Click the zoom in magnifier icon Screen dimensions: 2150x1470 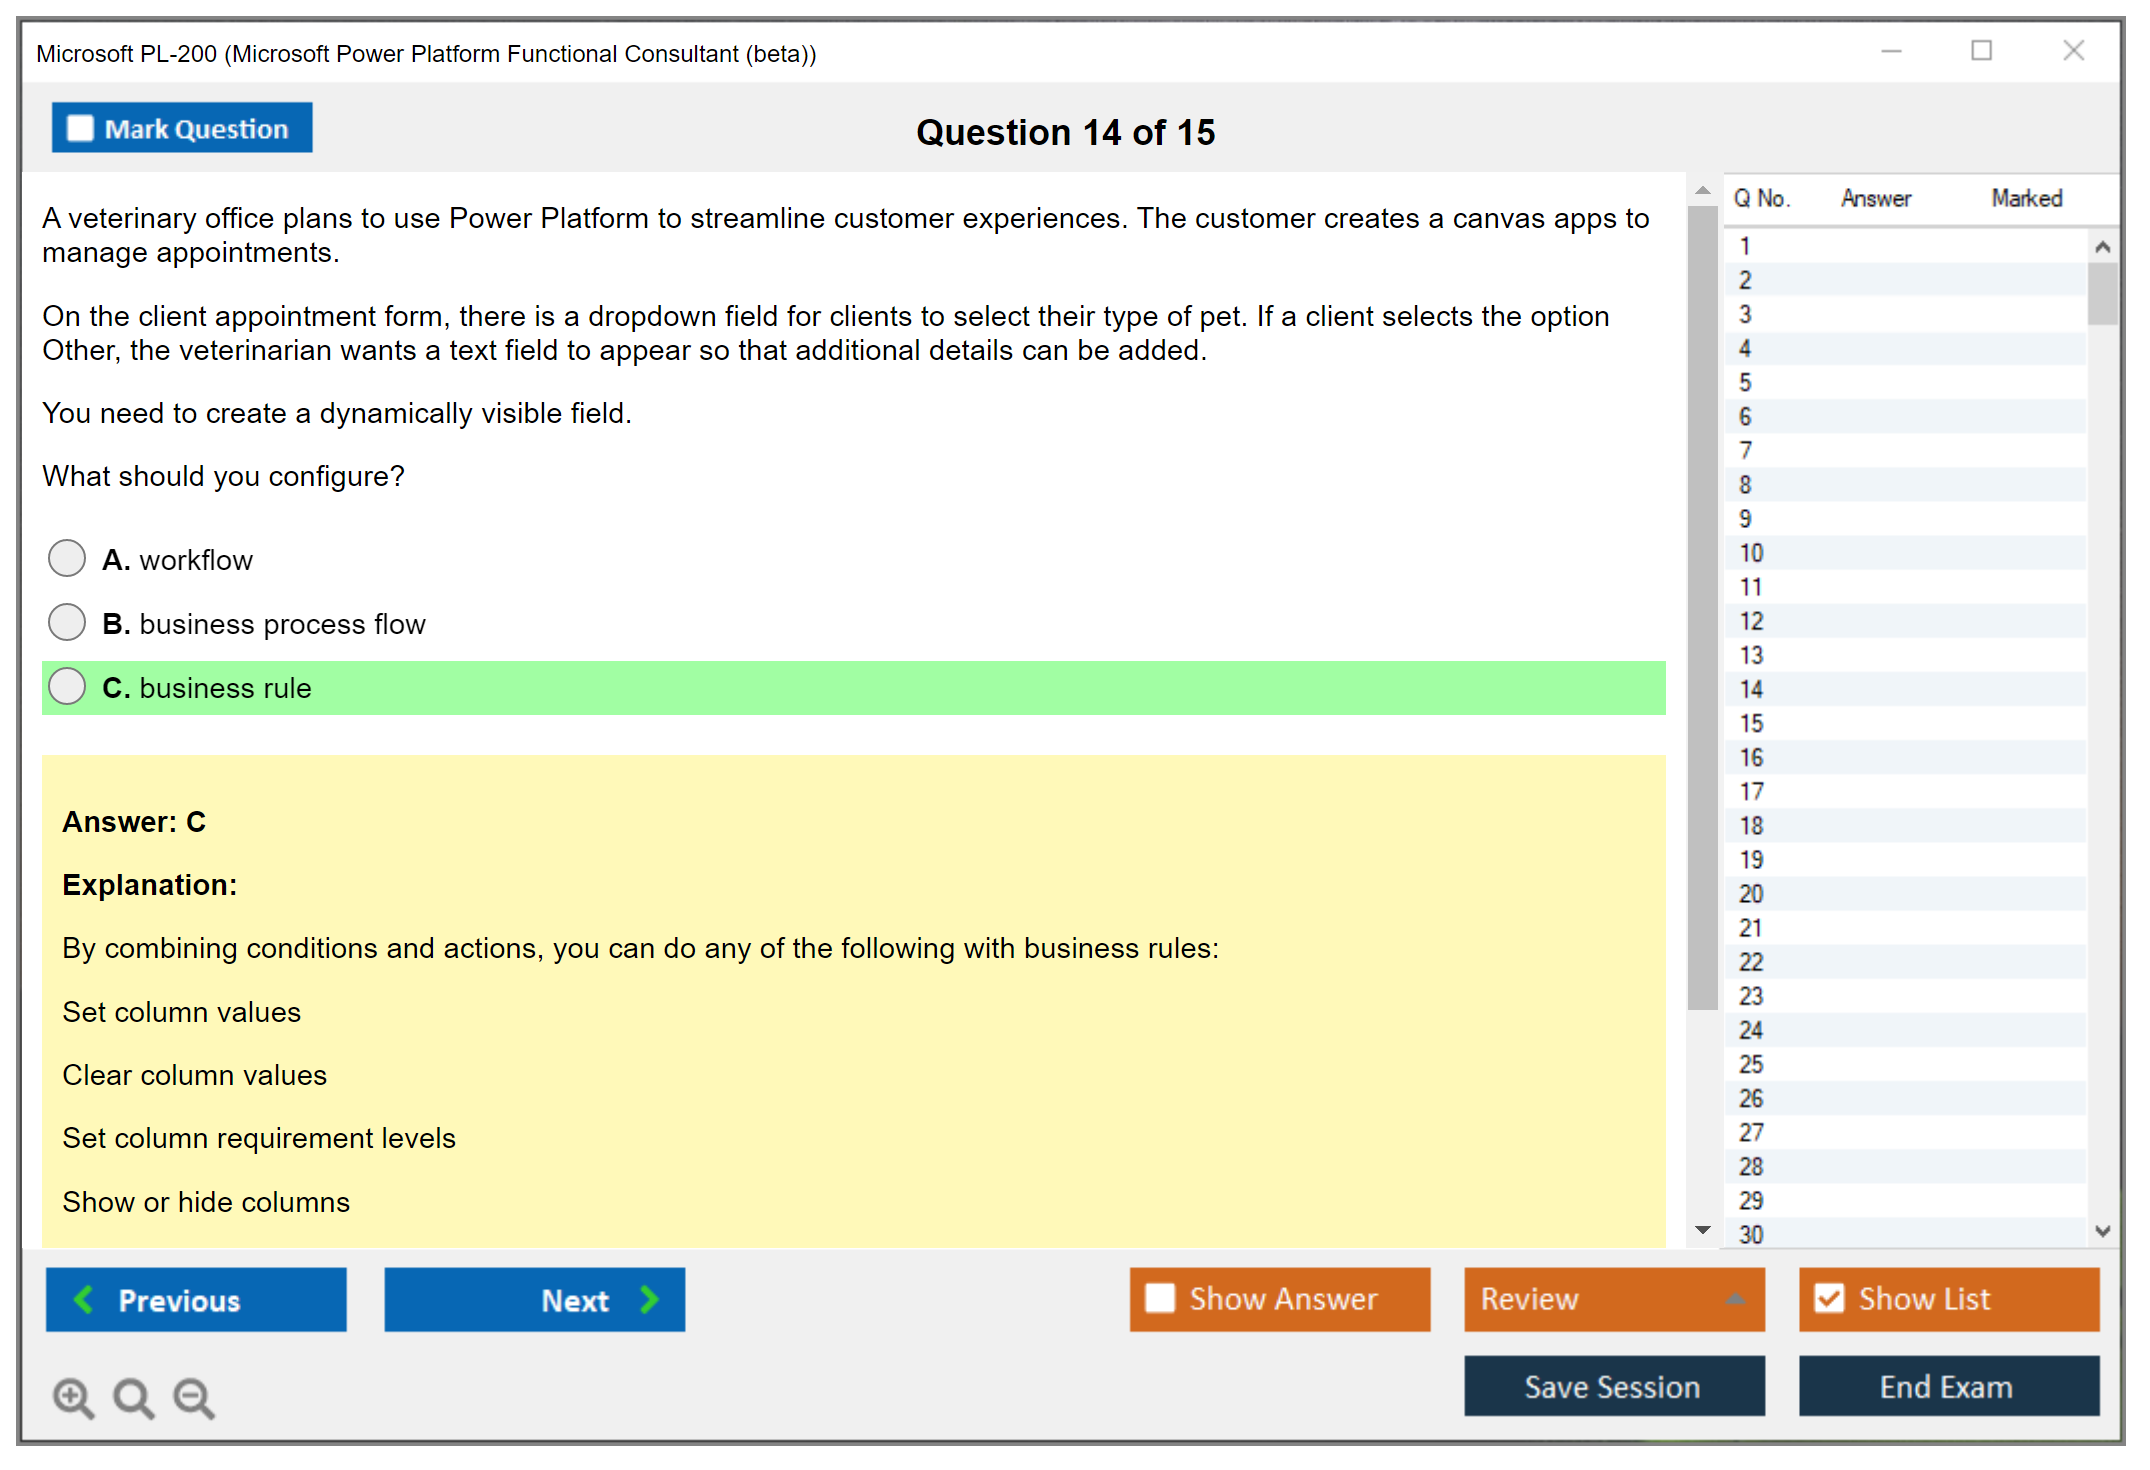point(73,1397)
